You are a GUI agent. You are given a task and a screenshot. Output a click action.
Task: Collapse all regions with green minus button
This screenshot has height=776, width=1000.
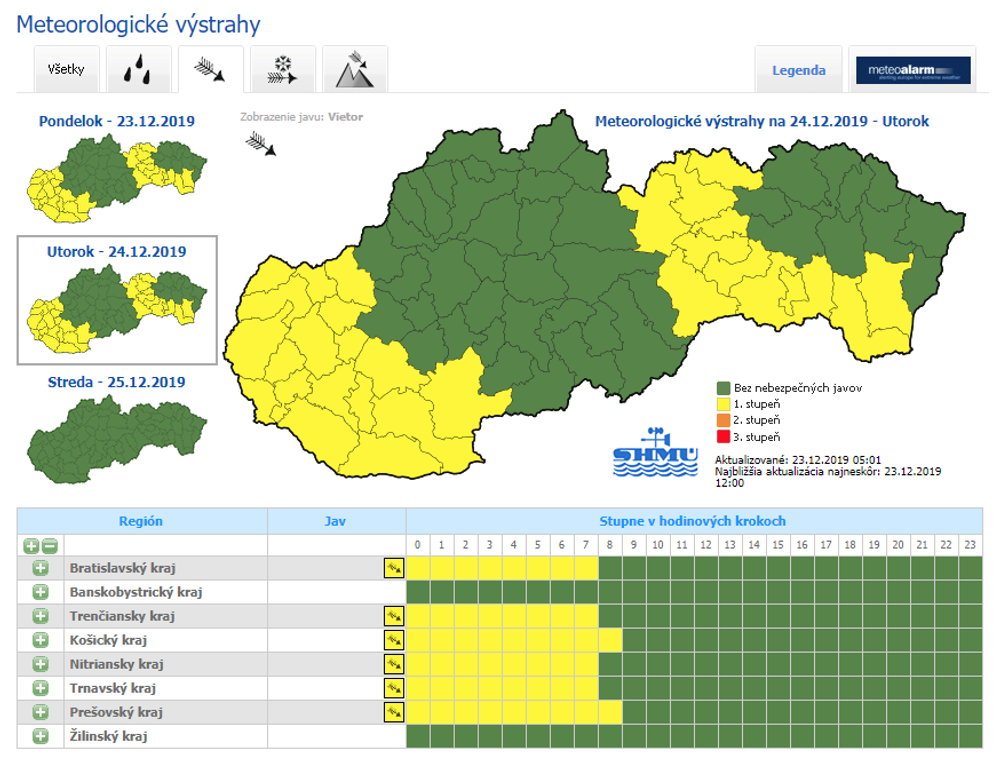(49, 546)
